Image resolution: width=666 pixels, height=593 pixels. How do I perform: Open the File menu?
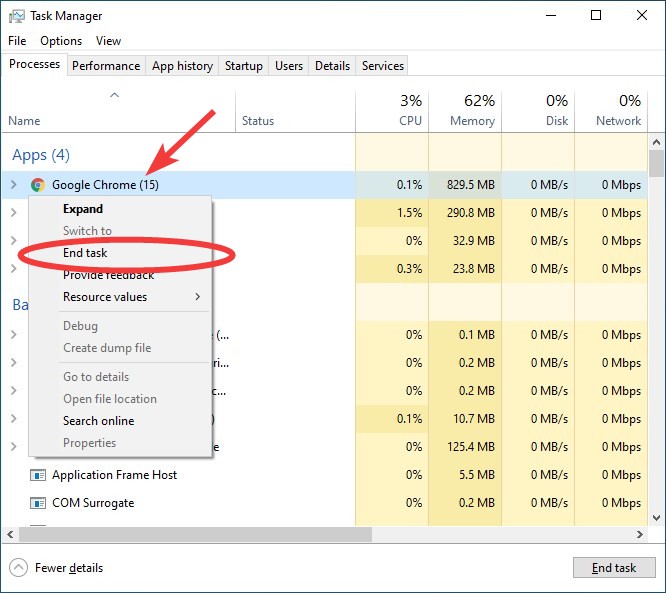pyautogui.click(x=17, y=41)
